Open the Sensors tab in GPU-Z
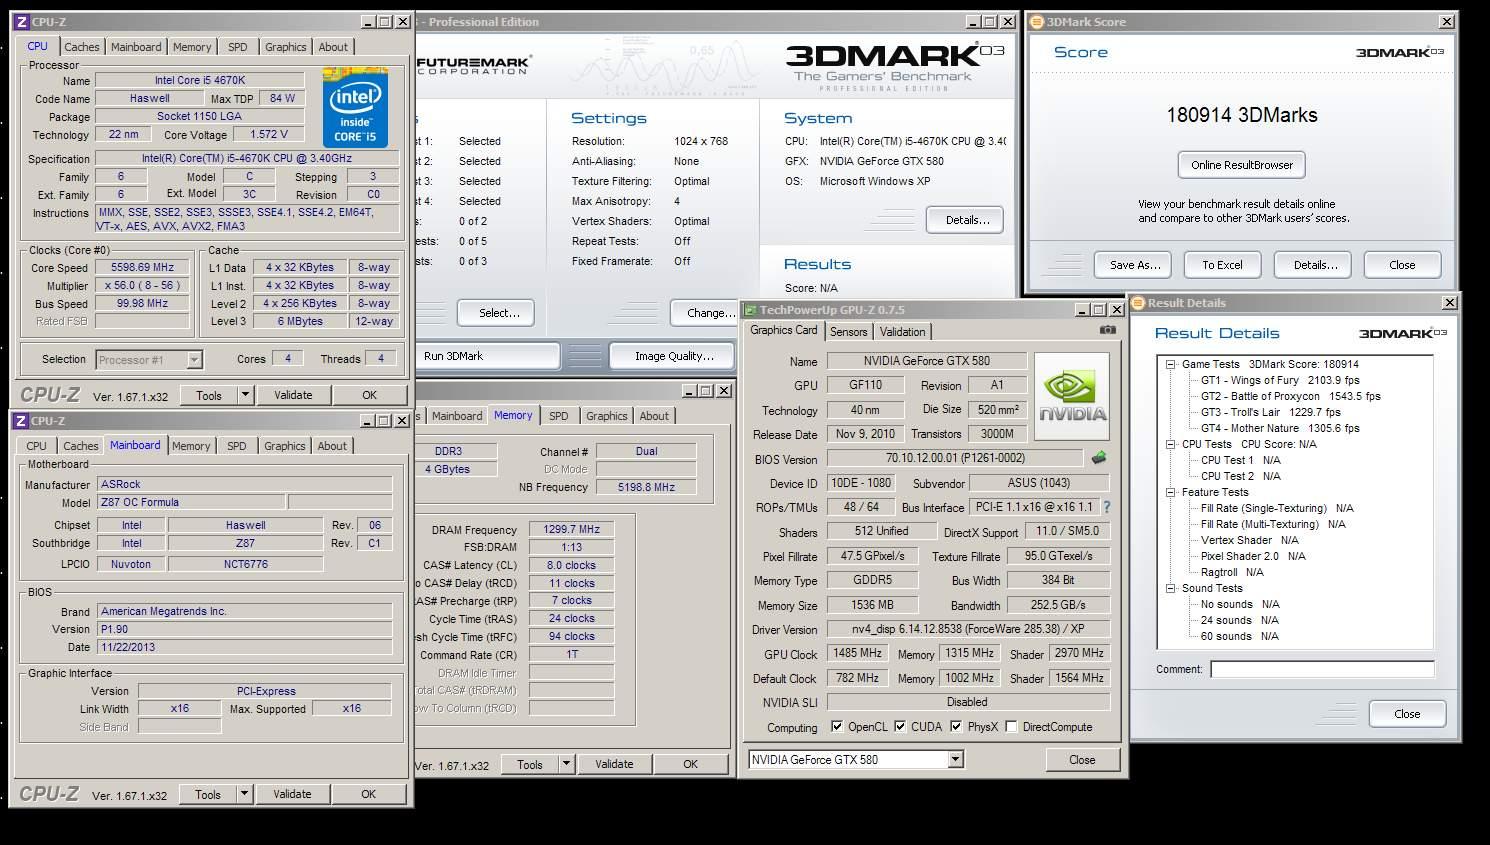 849,332
